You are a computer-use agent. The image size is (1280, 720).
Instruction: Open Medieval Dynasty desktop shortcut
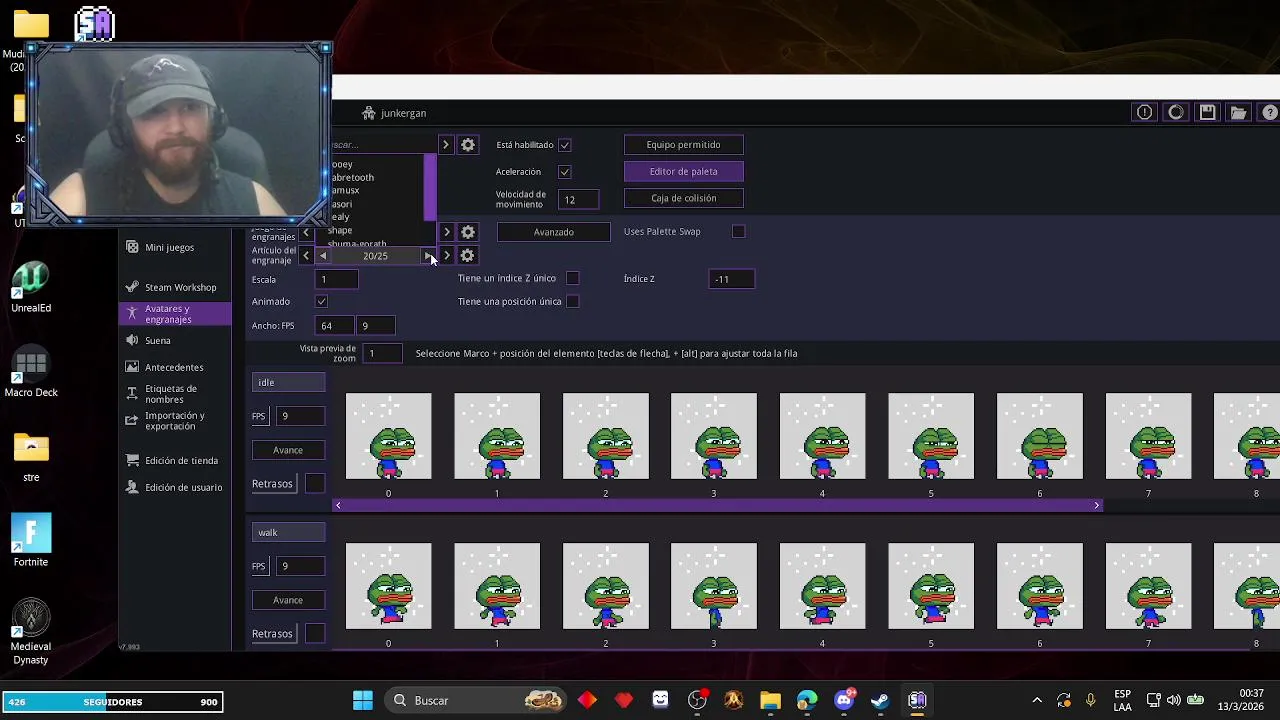(x=31, y=632)
